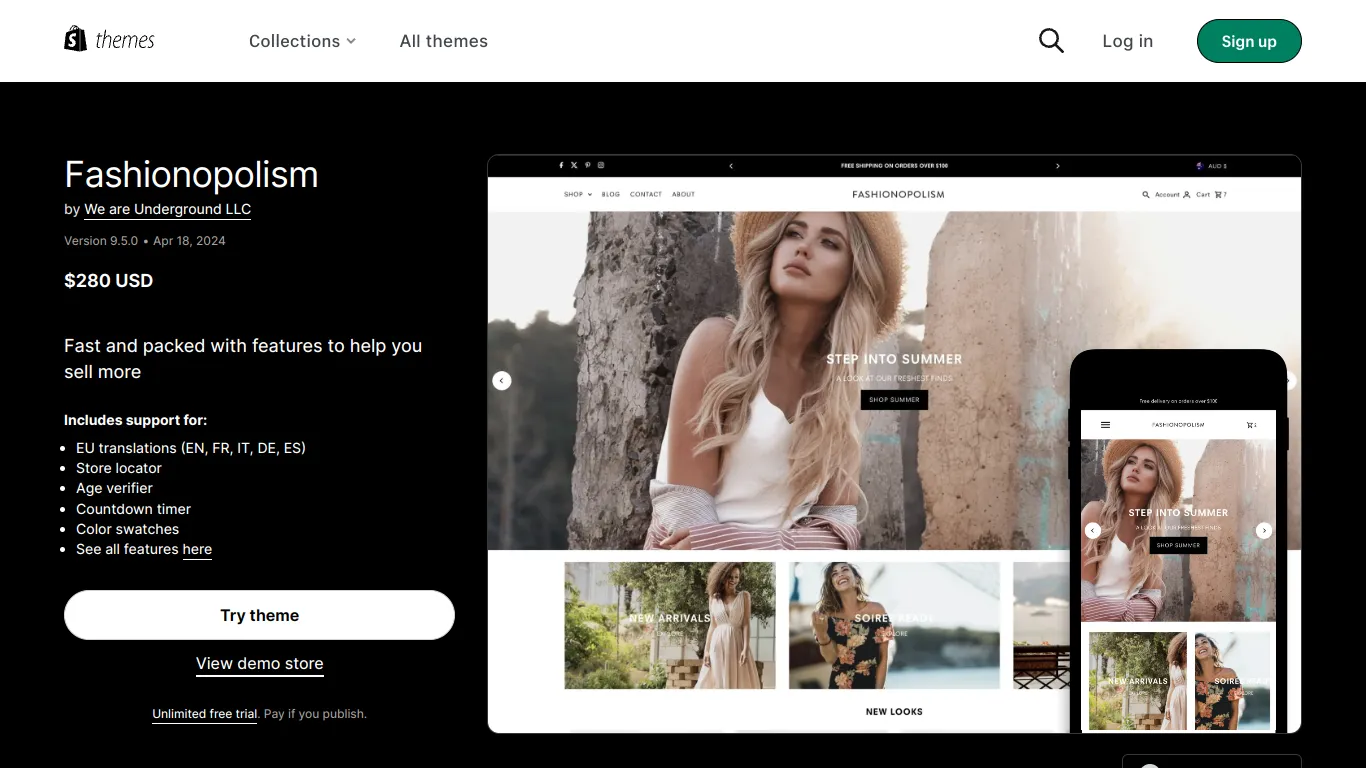This screenshot has width=1366, height=768.
Task: Click SHOP SUMMER button in mobile preview
Action: pyautogui.click(x=1178, y=545)
